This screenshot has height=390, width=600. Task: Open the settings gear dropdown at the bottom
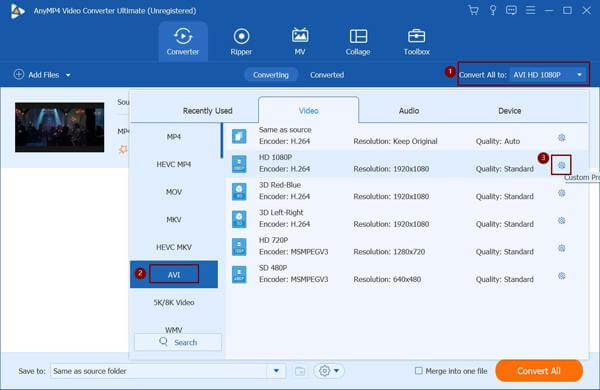[x=329, y=370]
